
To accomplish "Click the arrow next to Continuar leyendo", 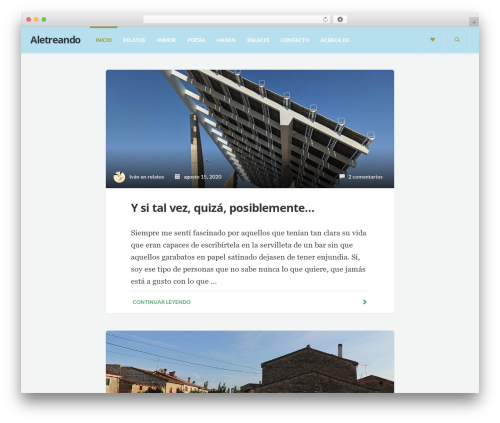I will point(364,302).
